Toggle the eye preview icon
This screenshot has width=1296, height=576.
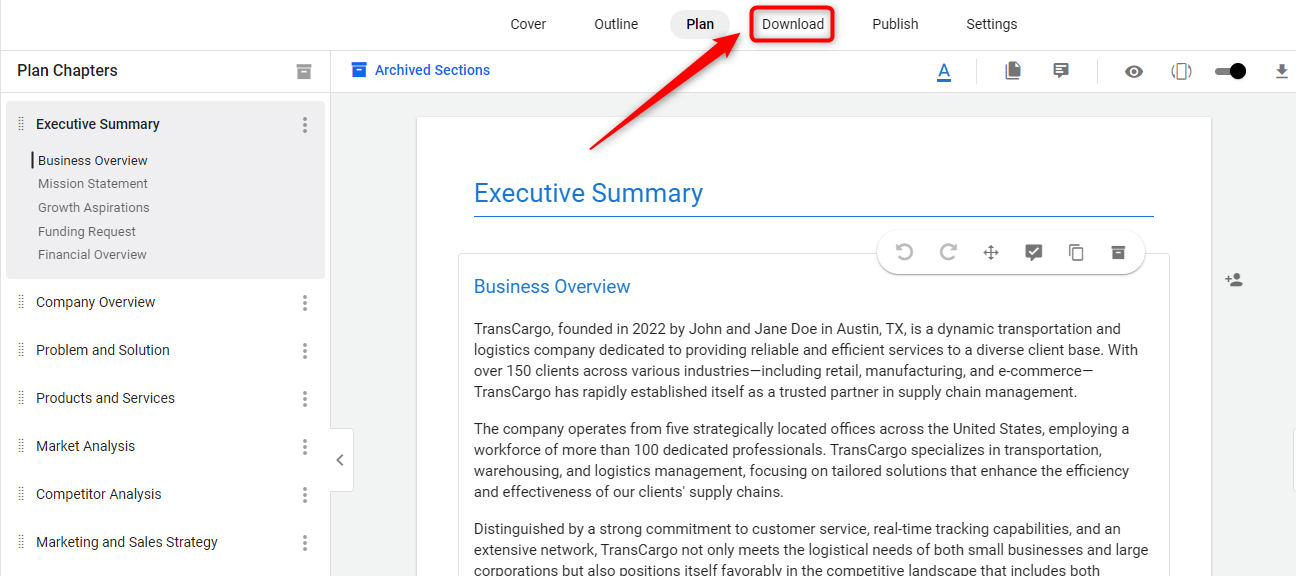pos(1133,71)
